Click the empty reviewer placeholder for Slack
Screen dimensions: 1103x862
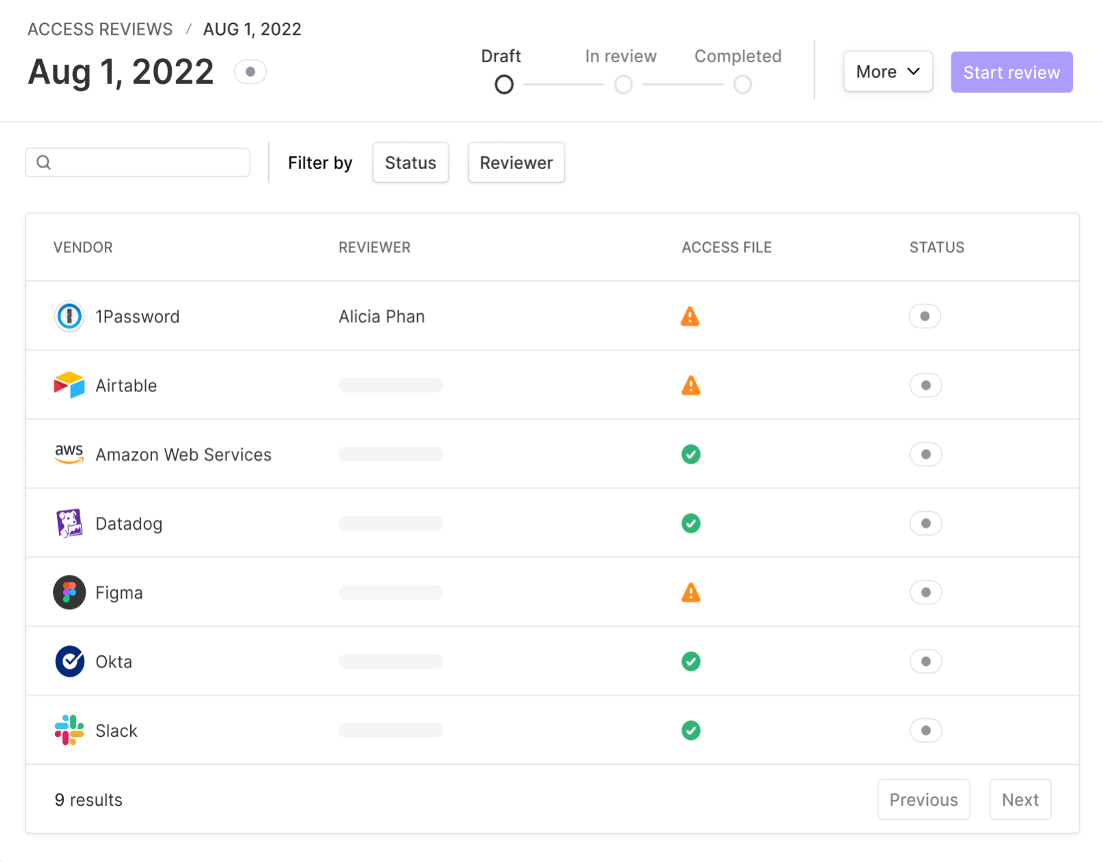tap(390, 730)
